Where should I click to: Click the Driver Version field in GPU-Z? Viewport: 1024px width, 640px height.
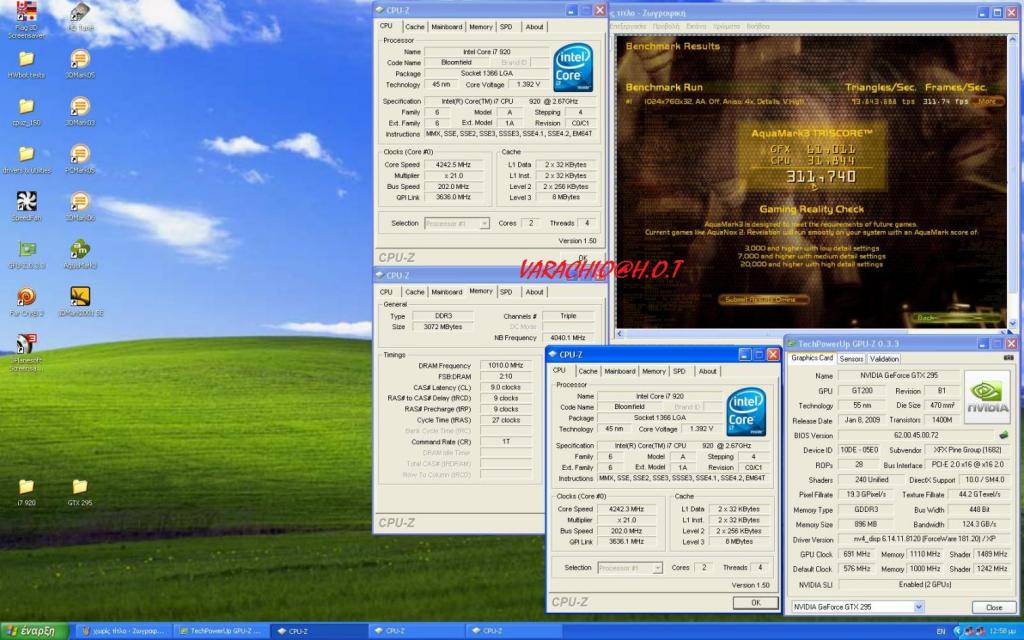tap(923, 539)
